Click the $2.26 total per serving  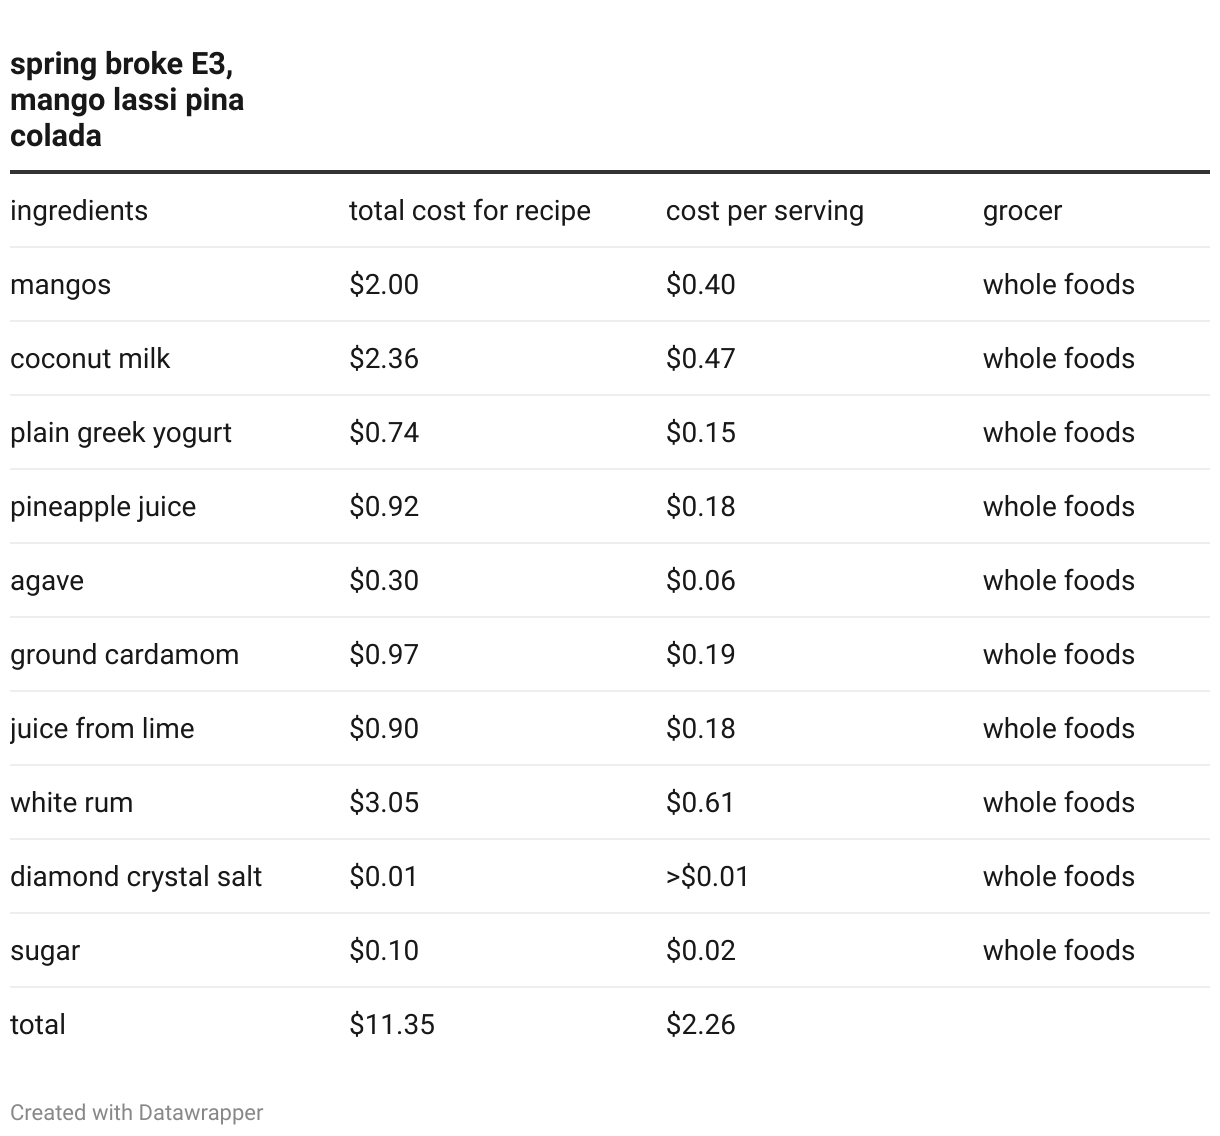pyautogui.click(x=701, y=1024)
